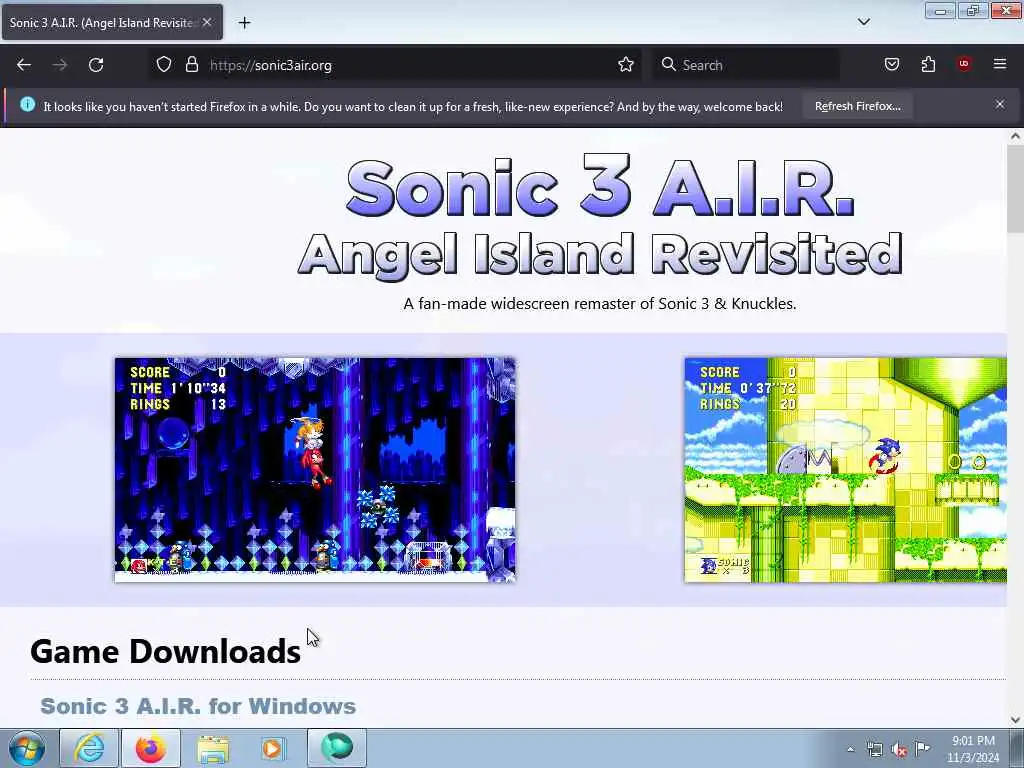The width and height of the screenshot is (1024, 768).
Task: Open the network status tray icon
Action: click(874, 750)
